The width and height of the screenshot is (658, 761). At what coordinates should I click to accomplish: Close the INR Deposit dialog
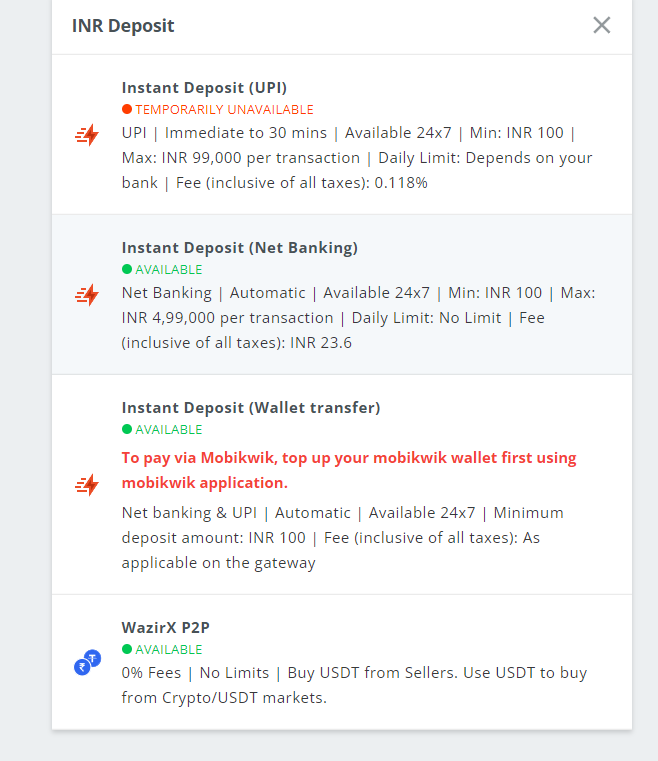(601, 25)
